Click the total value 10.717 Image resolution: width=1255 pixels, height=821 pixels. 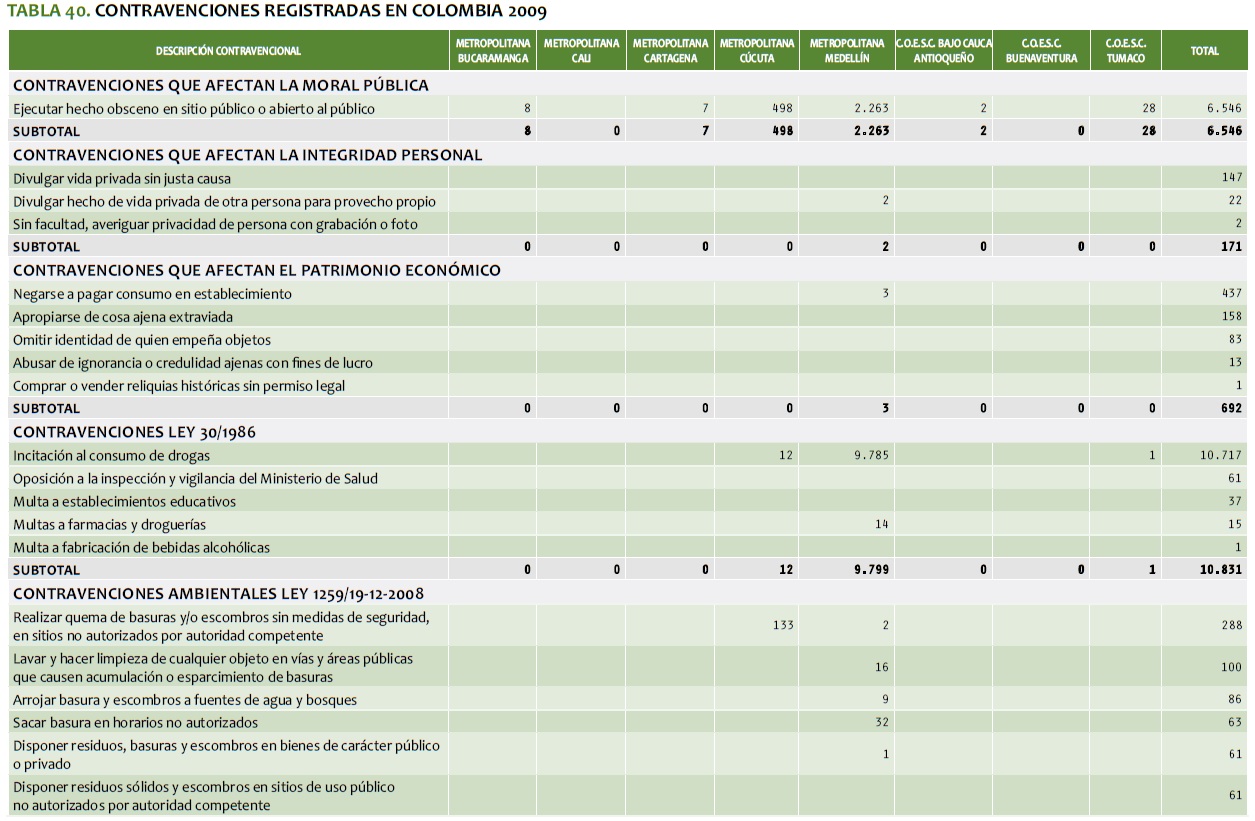point(1221,456)
